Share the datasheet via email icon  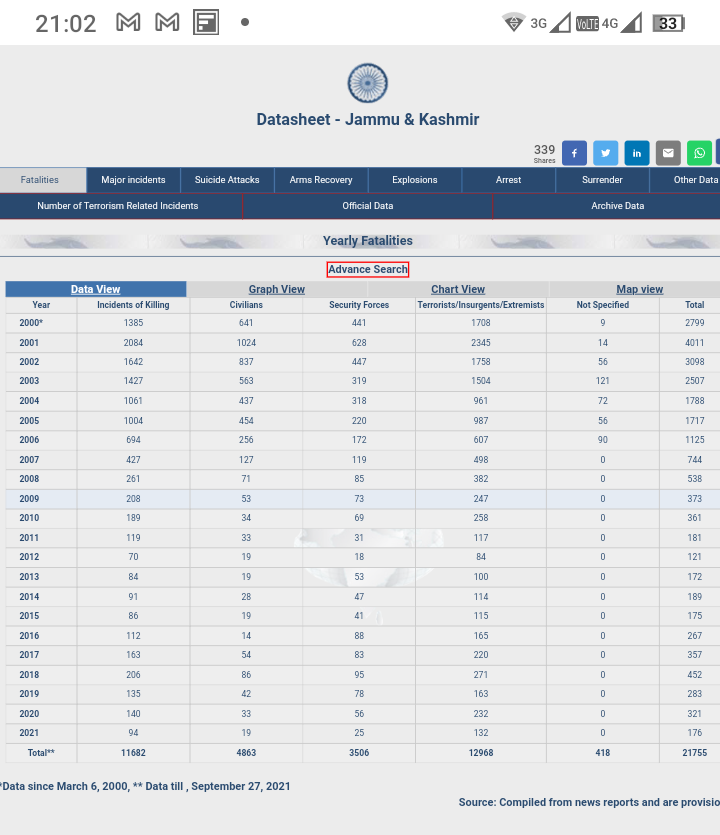[x=668, y=153]
